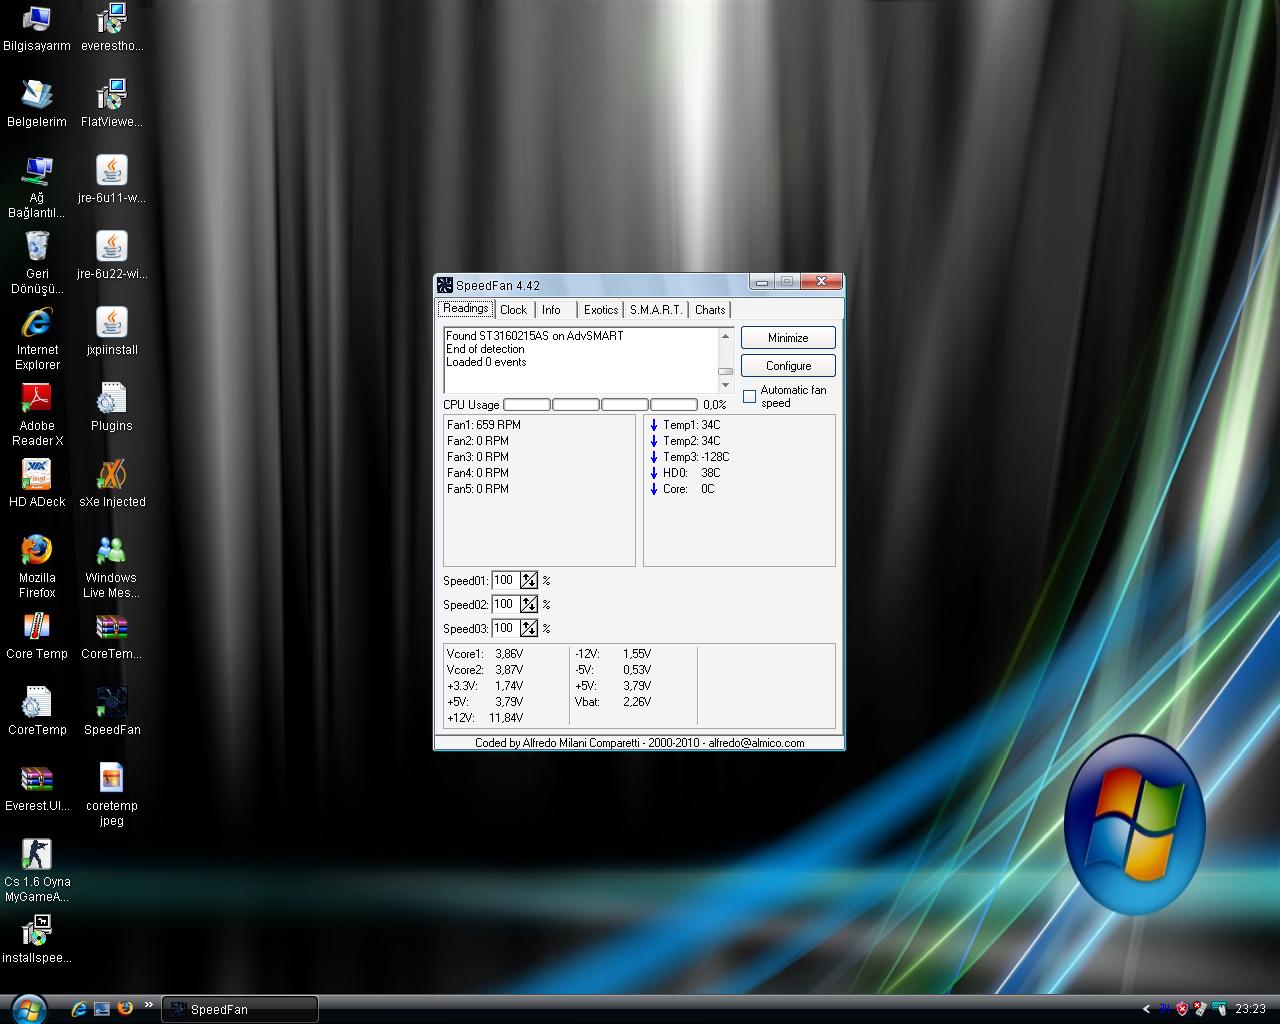Screen dimensions: 1280x1024
Task: Launch Internet Explorer from the desktop
Action: coord(37,339)
